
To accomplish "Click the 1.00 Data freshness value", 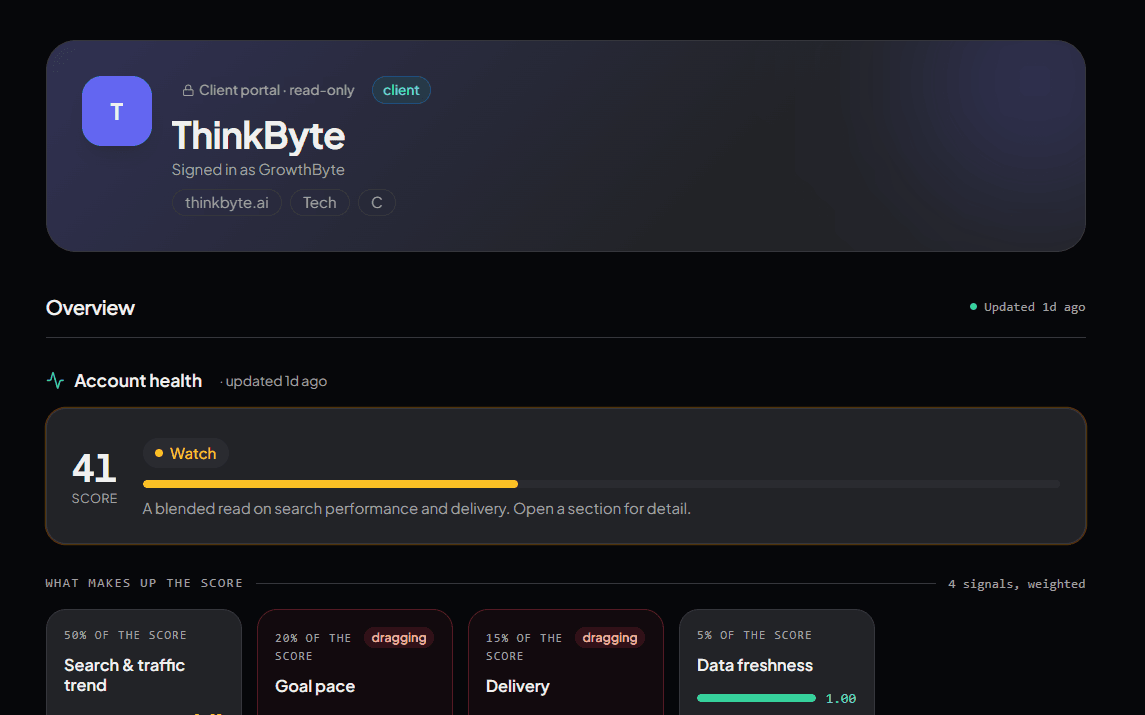I will pos(840,699).
